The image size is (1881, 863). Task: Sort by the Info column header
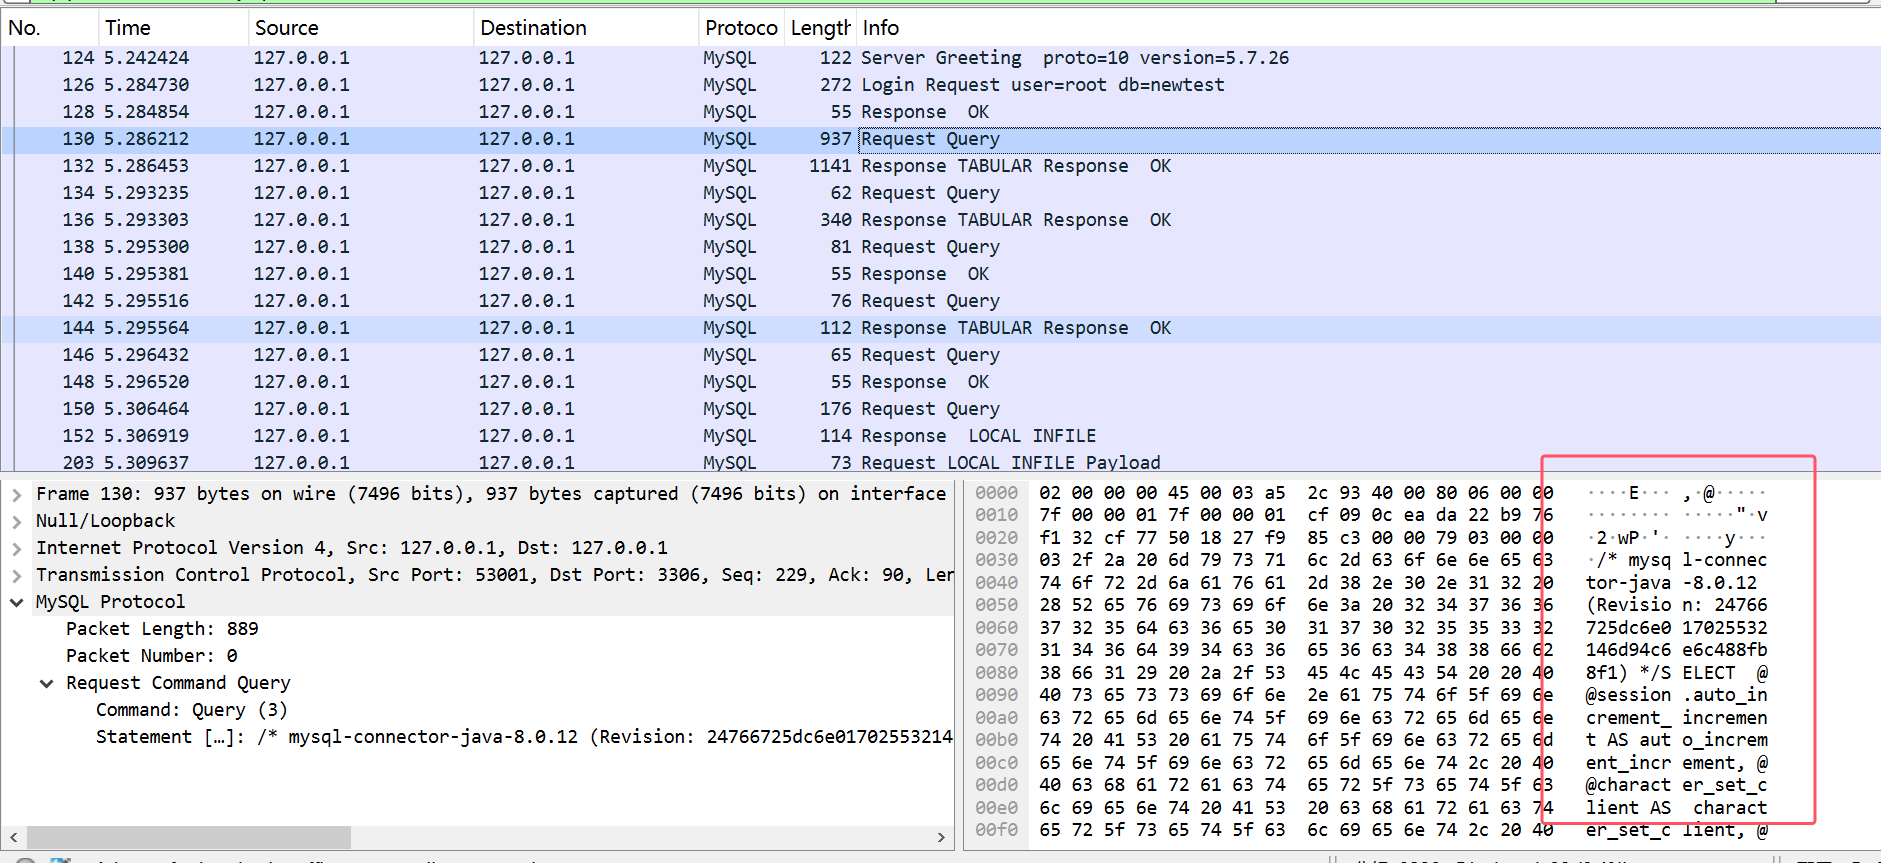coord(1368,28)
